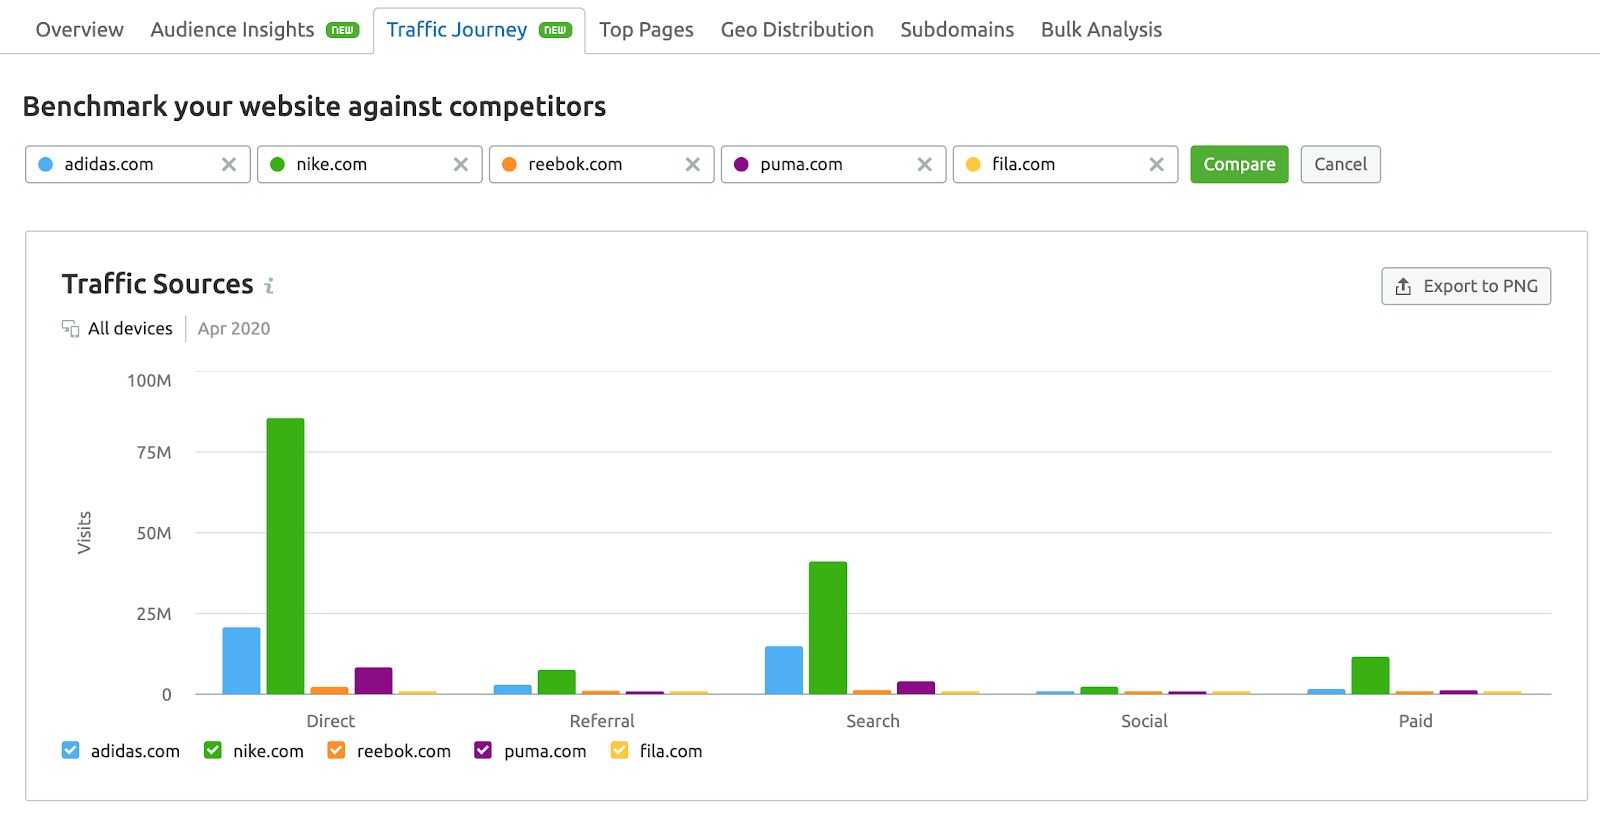This screenshot has width=1600, height=816.
Task: Click the nike.com Search traffic bar
Action: point(828,628)
